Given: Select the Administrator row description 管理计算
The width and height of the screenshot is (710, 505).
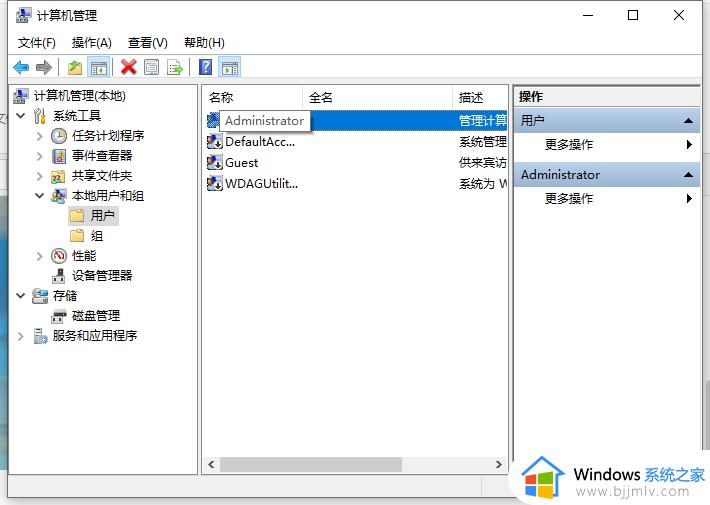Looking at the screenshot, I should click(482, 120).
